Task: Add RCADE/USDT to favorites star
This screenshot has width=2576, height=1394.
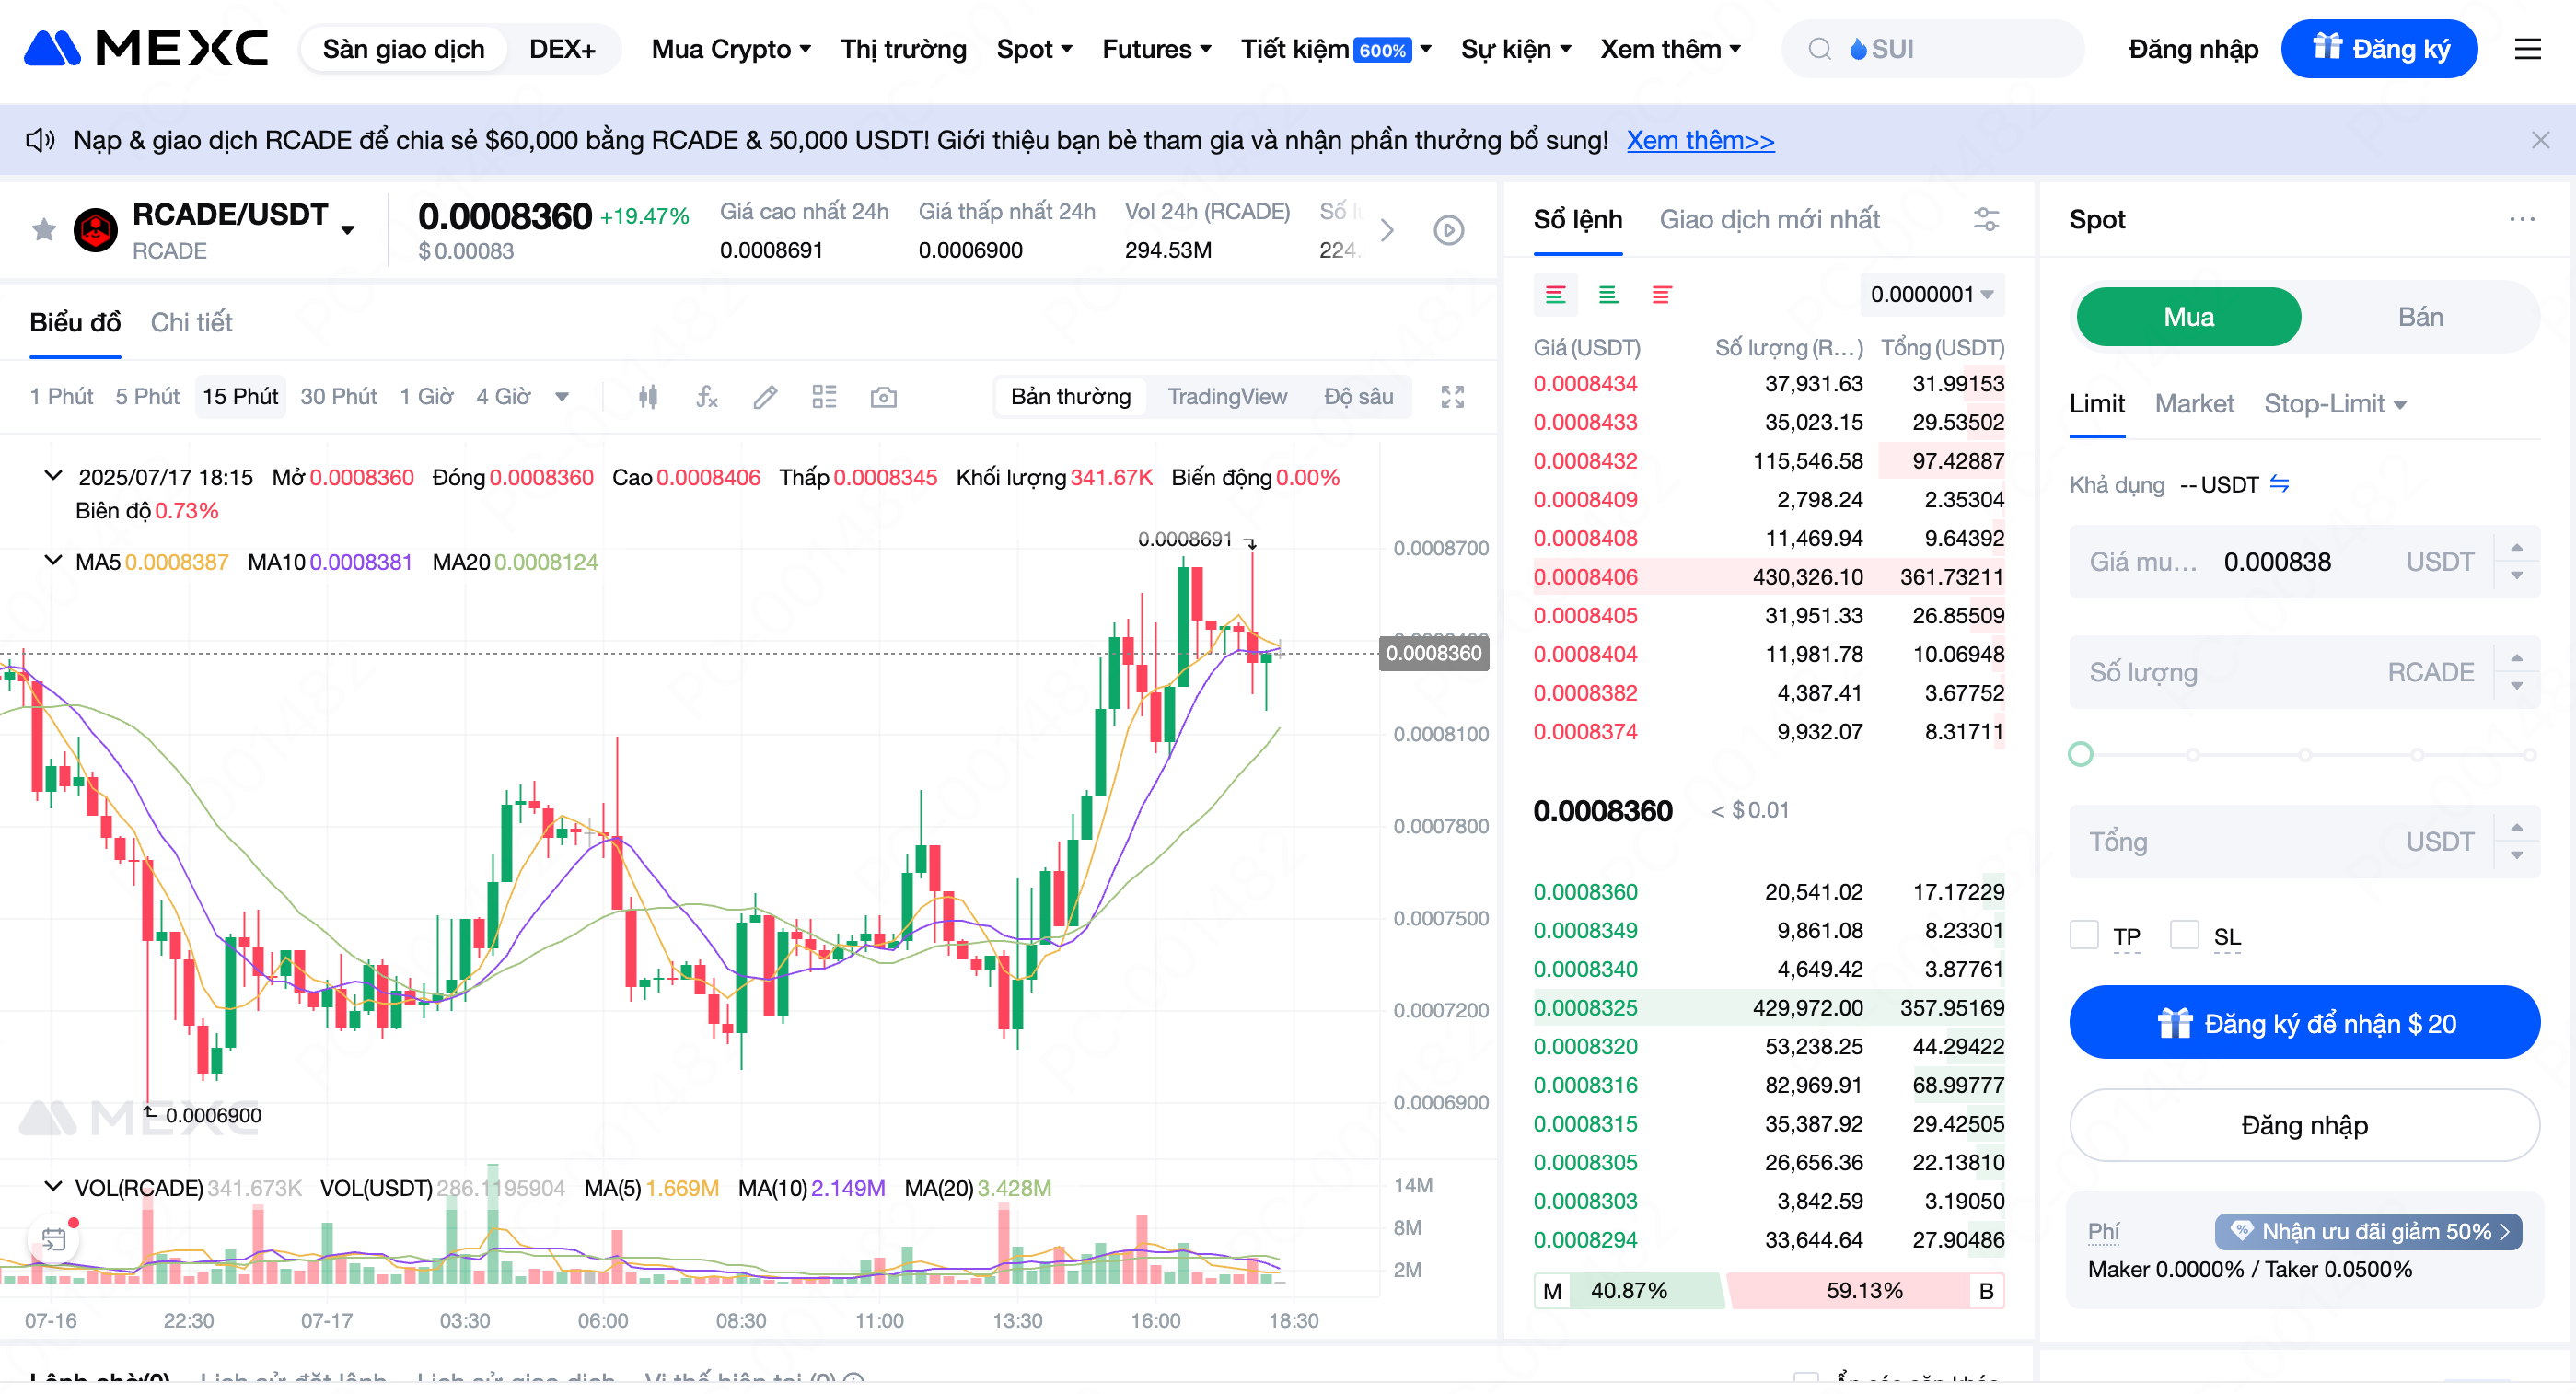Action: tap(44, 230)
